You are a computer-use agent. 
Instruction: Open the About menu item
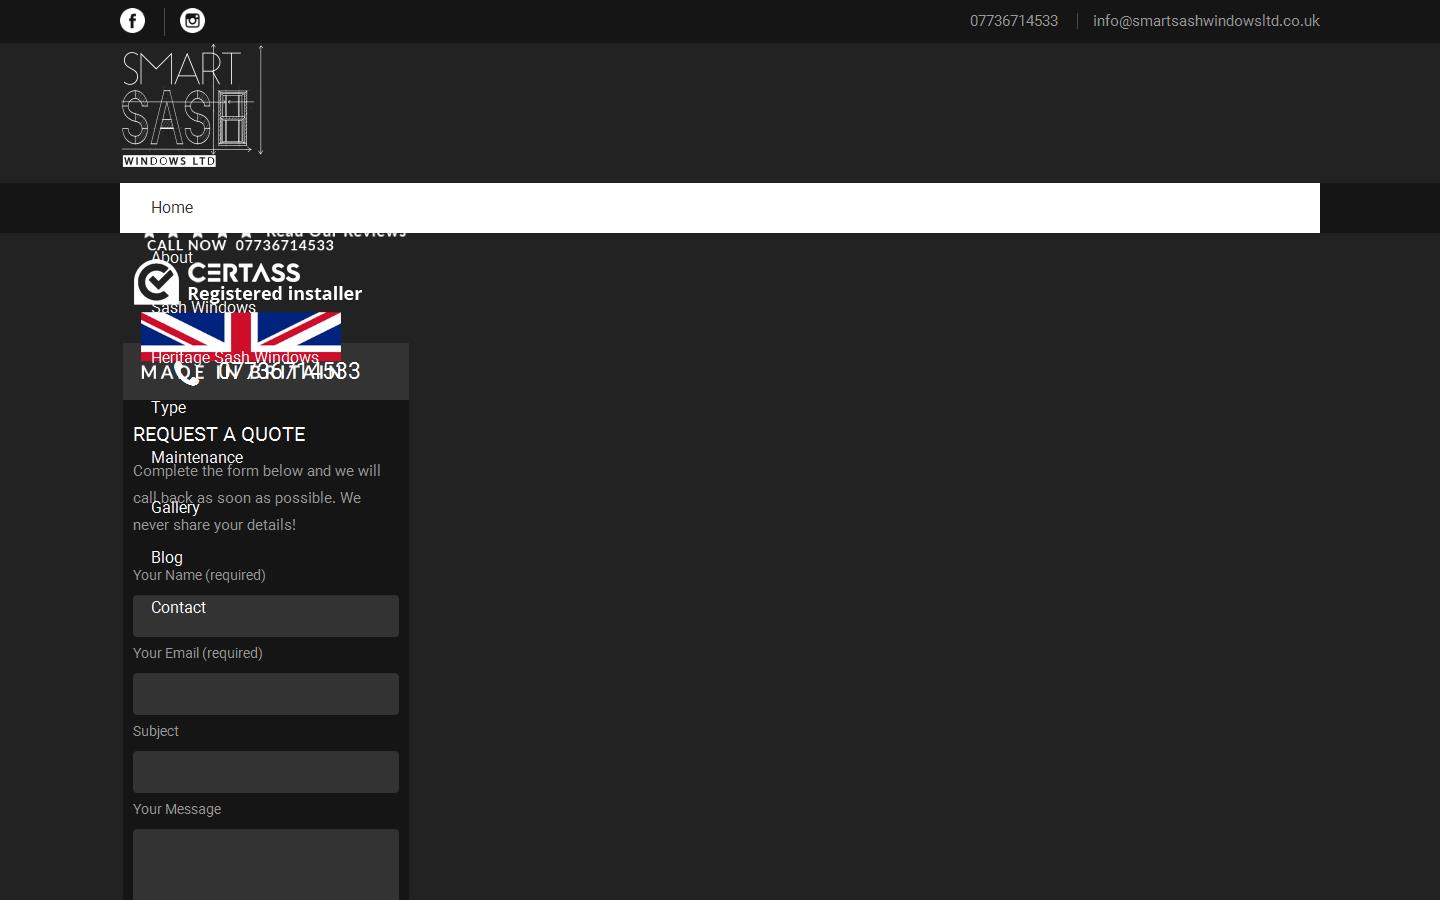(172, 258)
